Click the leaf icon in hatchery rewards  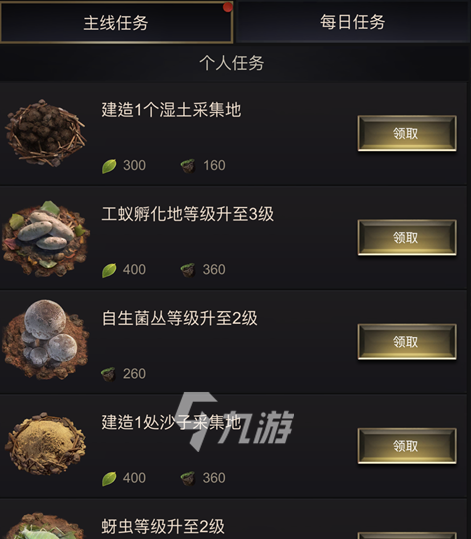tap(109, 270)
